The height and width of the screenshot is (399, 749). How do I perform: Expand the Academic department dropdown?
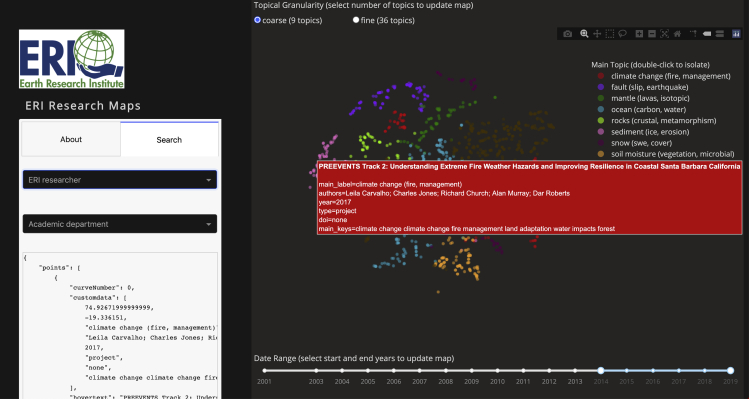[x=120, y=224]
